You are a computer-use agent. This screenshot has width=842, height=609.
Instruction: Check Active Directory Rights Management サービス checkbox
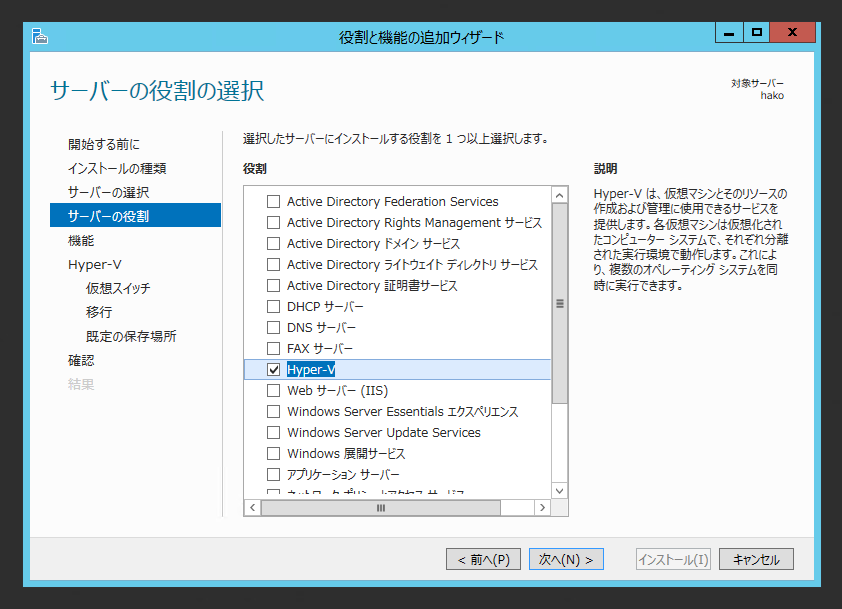pyautogui.click(x=273, y=222)
